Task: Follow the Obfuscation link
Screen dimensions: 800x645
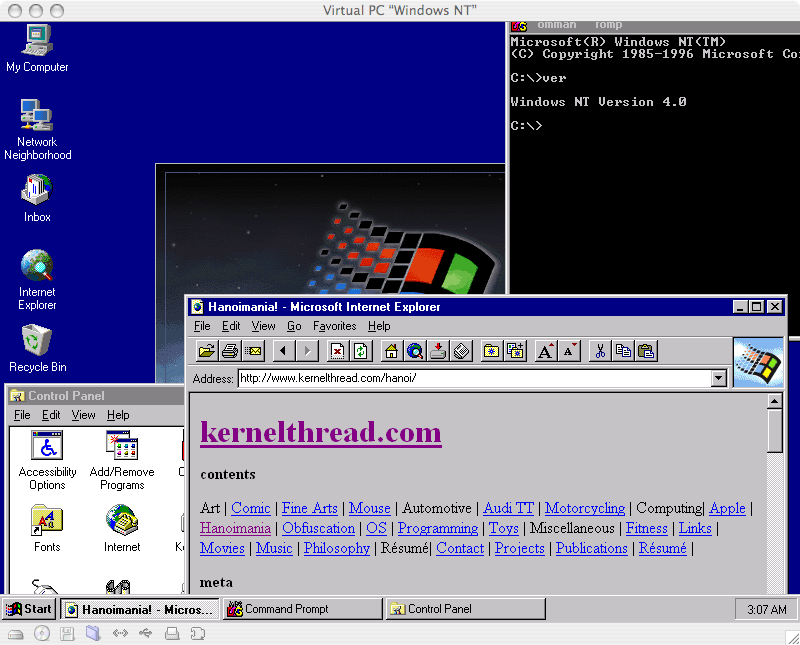Action: (318, 528)
